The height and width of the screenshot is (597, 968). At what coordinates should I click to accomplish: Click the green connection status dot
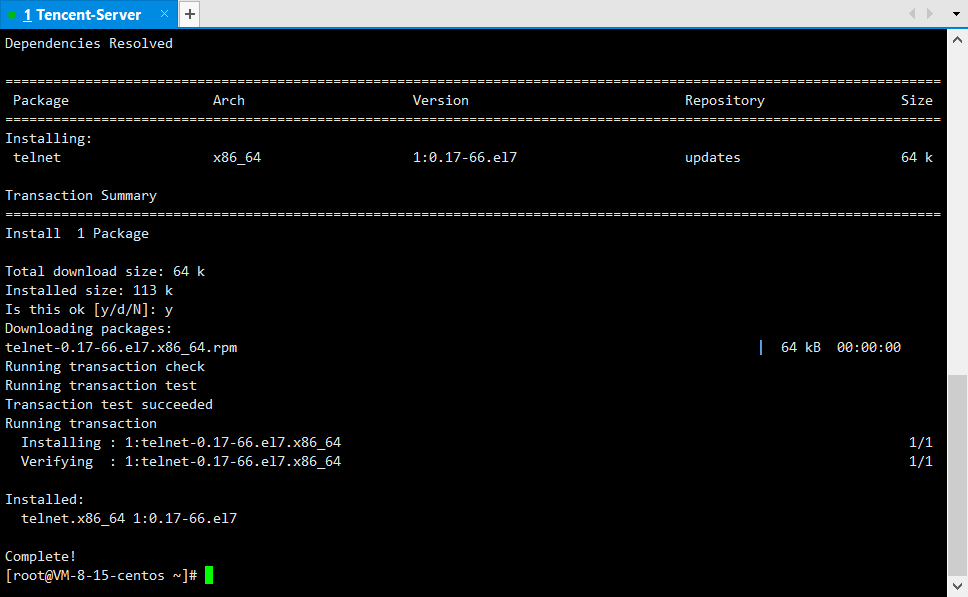[x=12, y=16]
